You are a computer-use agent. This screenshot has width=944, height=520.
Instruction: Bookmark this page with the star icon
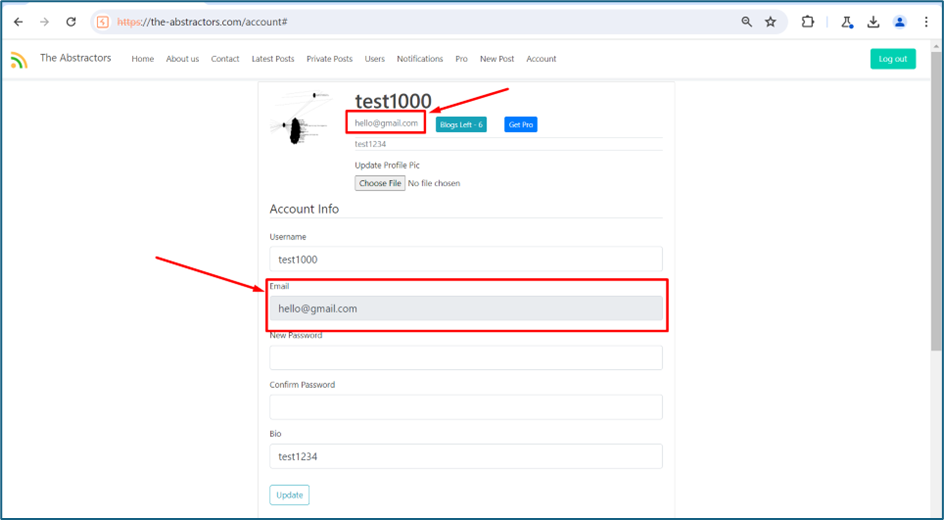point(771,22)
